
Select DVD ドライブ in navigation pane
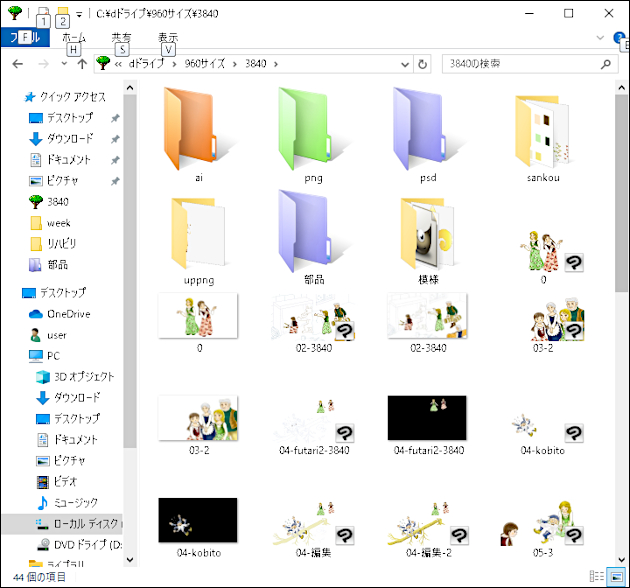(x=79, y=545)
